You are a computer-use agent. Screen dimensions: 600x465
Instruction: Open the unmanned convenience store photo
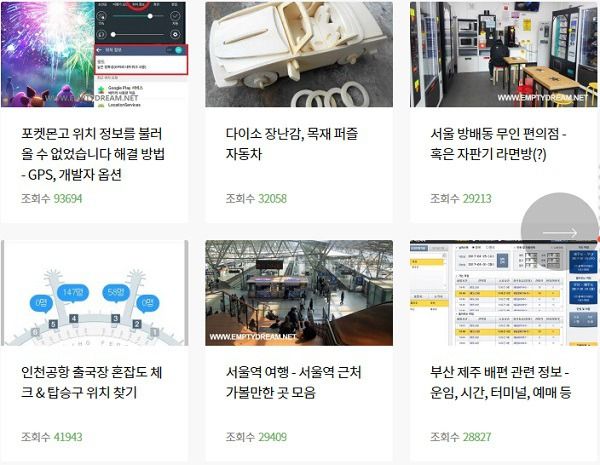(x=504, y=54)
